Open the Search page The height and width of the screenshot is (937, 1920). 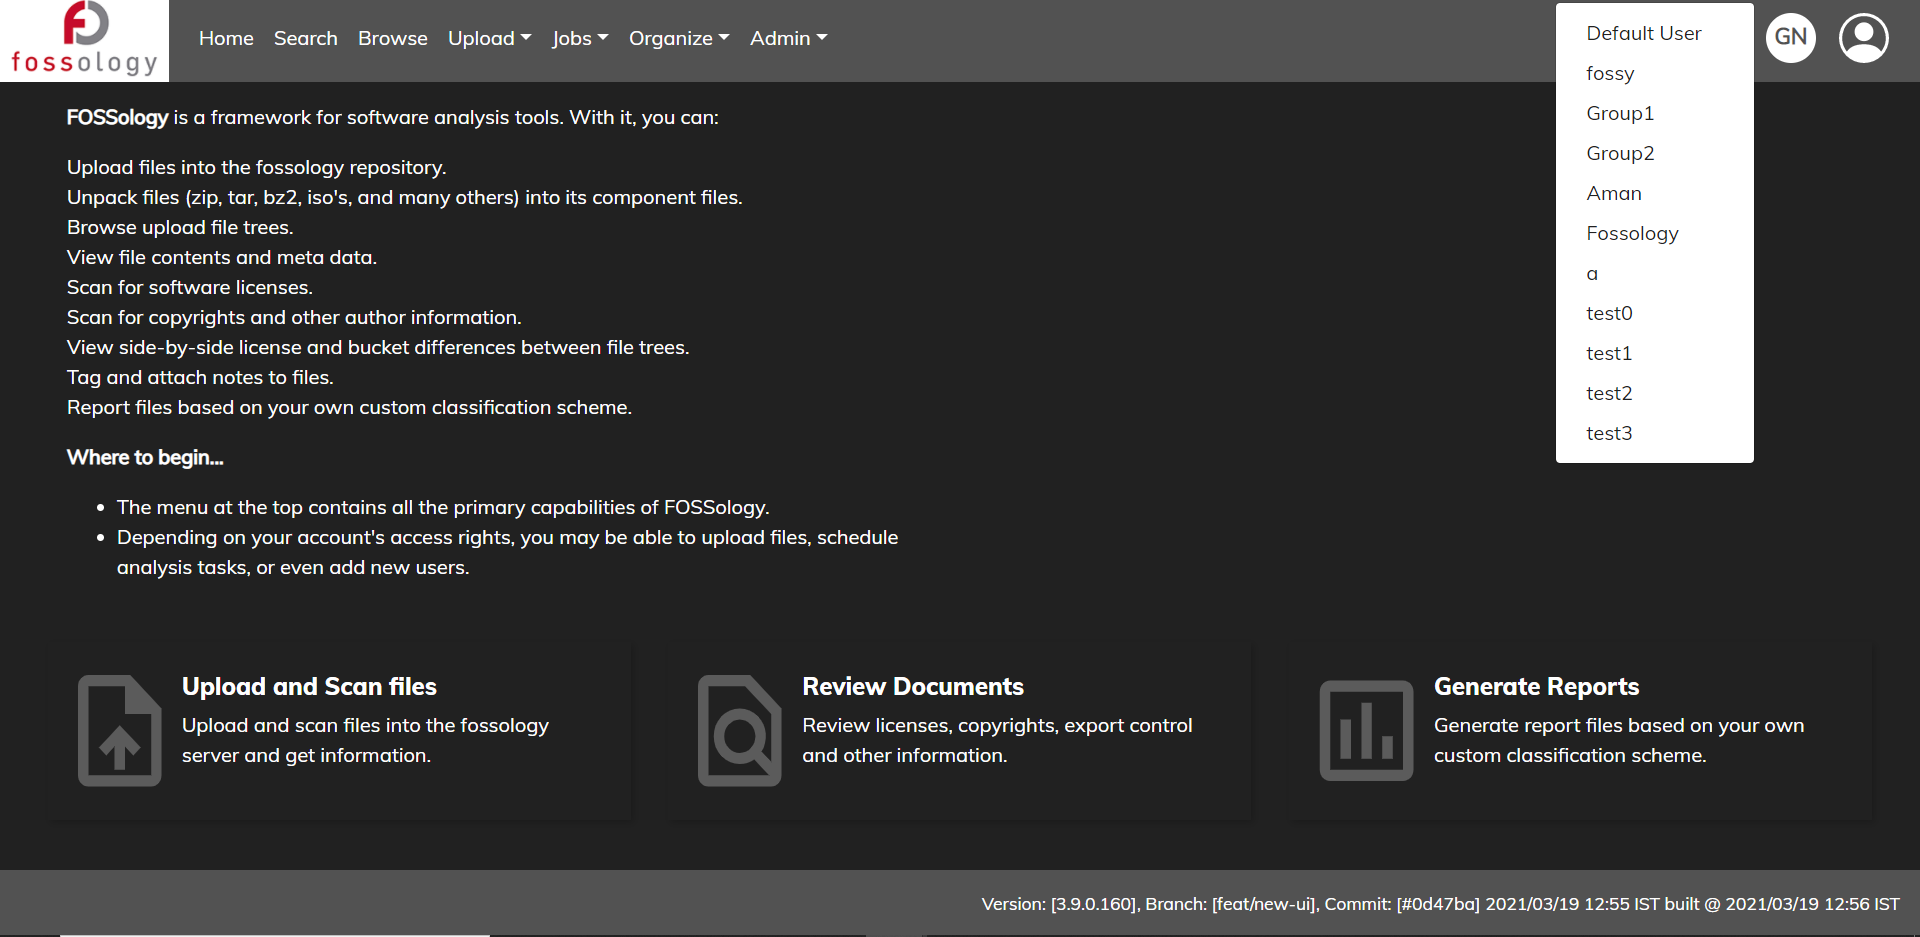306,38
